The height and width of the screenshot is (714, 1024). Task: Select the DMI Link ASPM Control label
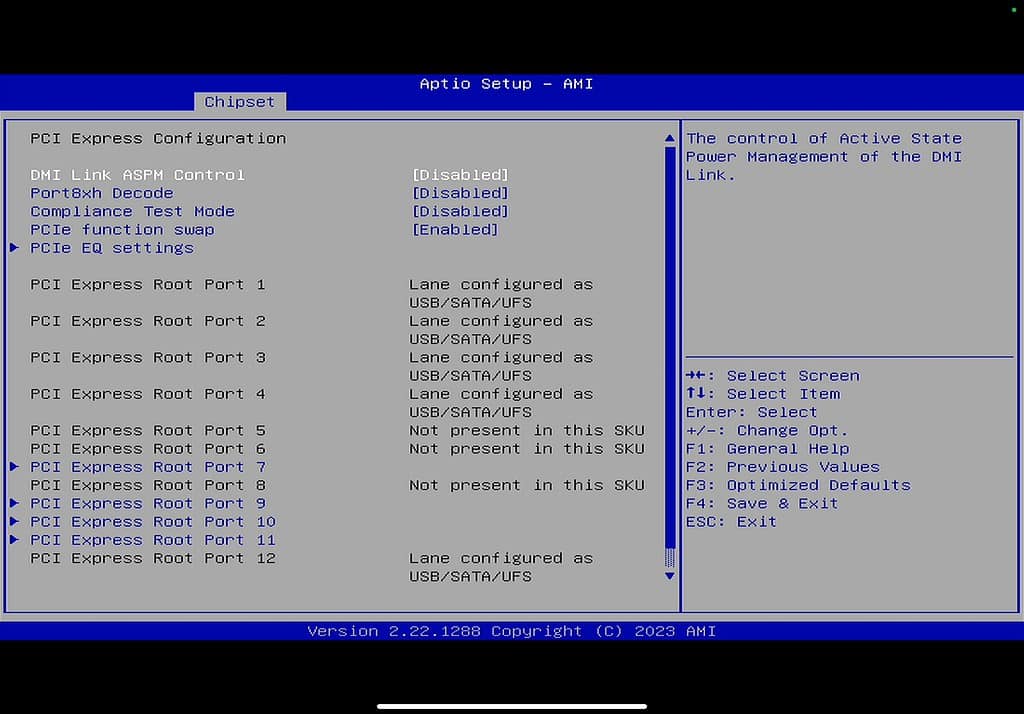tap(137, 175)
